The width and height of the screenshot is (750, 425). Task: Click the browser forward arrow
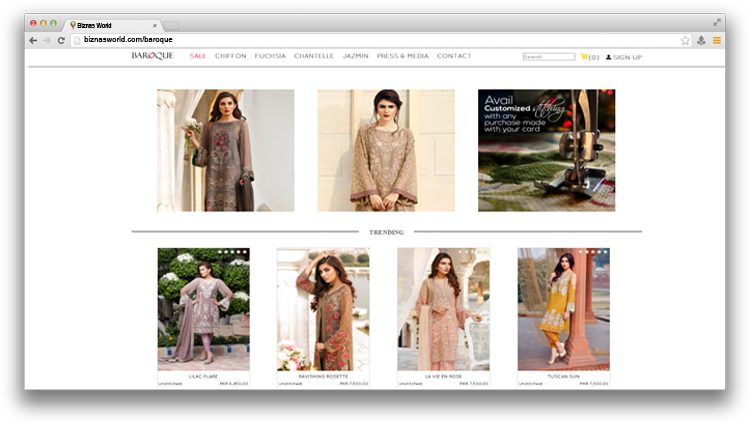(47, 41)
